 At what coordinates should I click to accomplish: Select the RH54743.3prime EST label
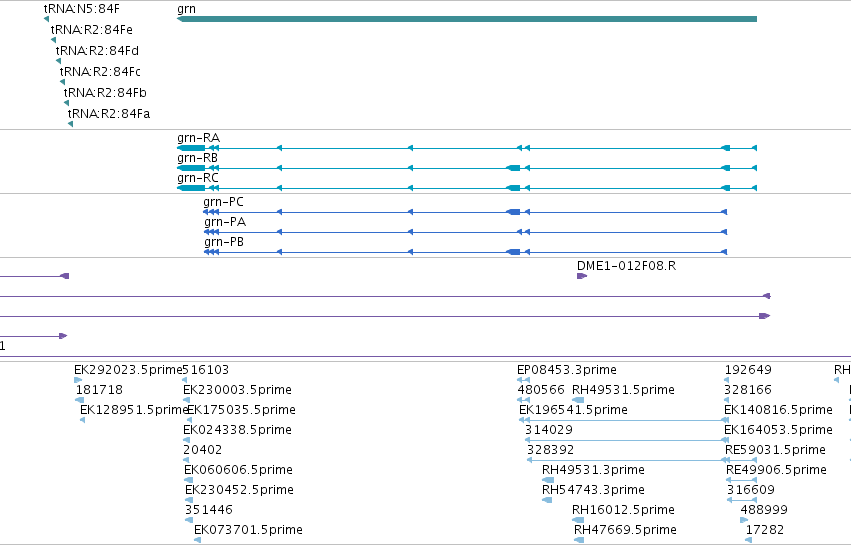tap(593, 490)
